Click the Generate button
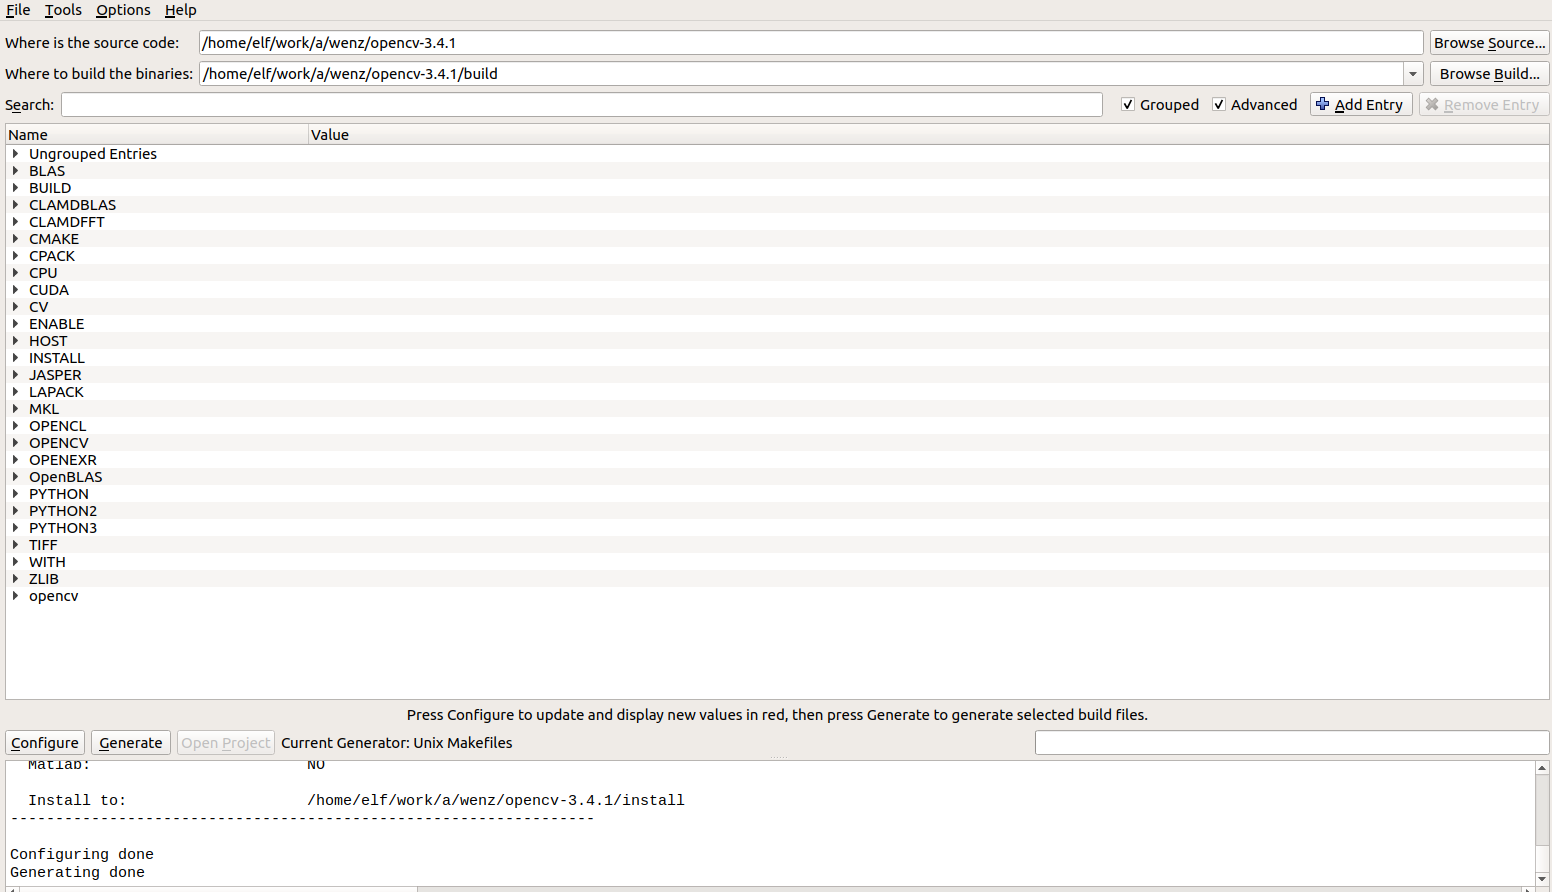 coord(131,743)
